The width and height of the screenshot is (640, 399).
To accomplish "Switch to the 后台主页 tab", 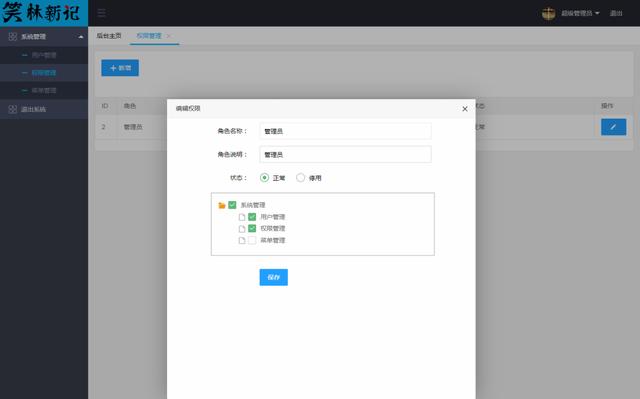I will click(x=109, y=36).
